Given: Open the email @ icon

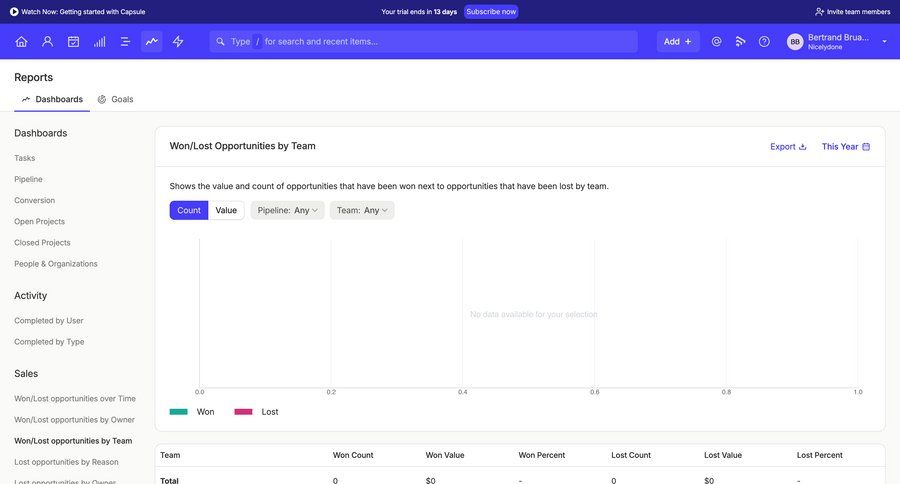Looking at the screenshot, I should pos(716,42).
